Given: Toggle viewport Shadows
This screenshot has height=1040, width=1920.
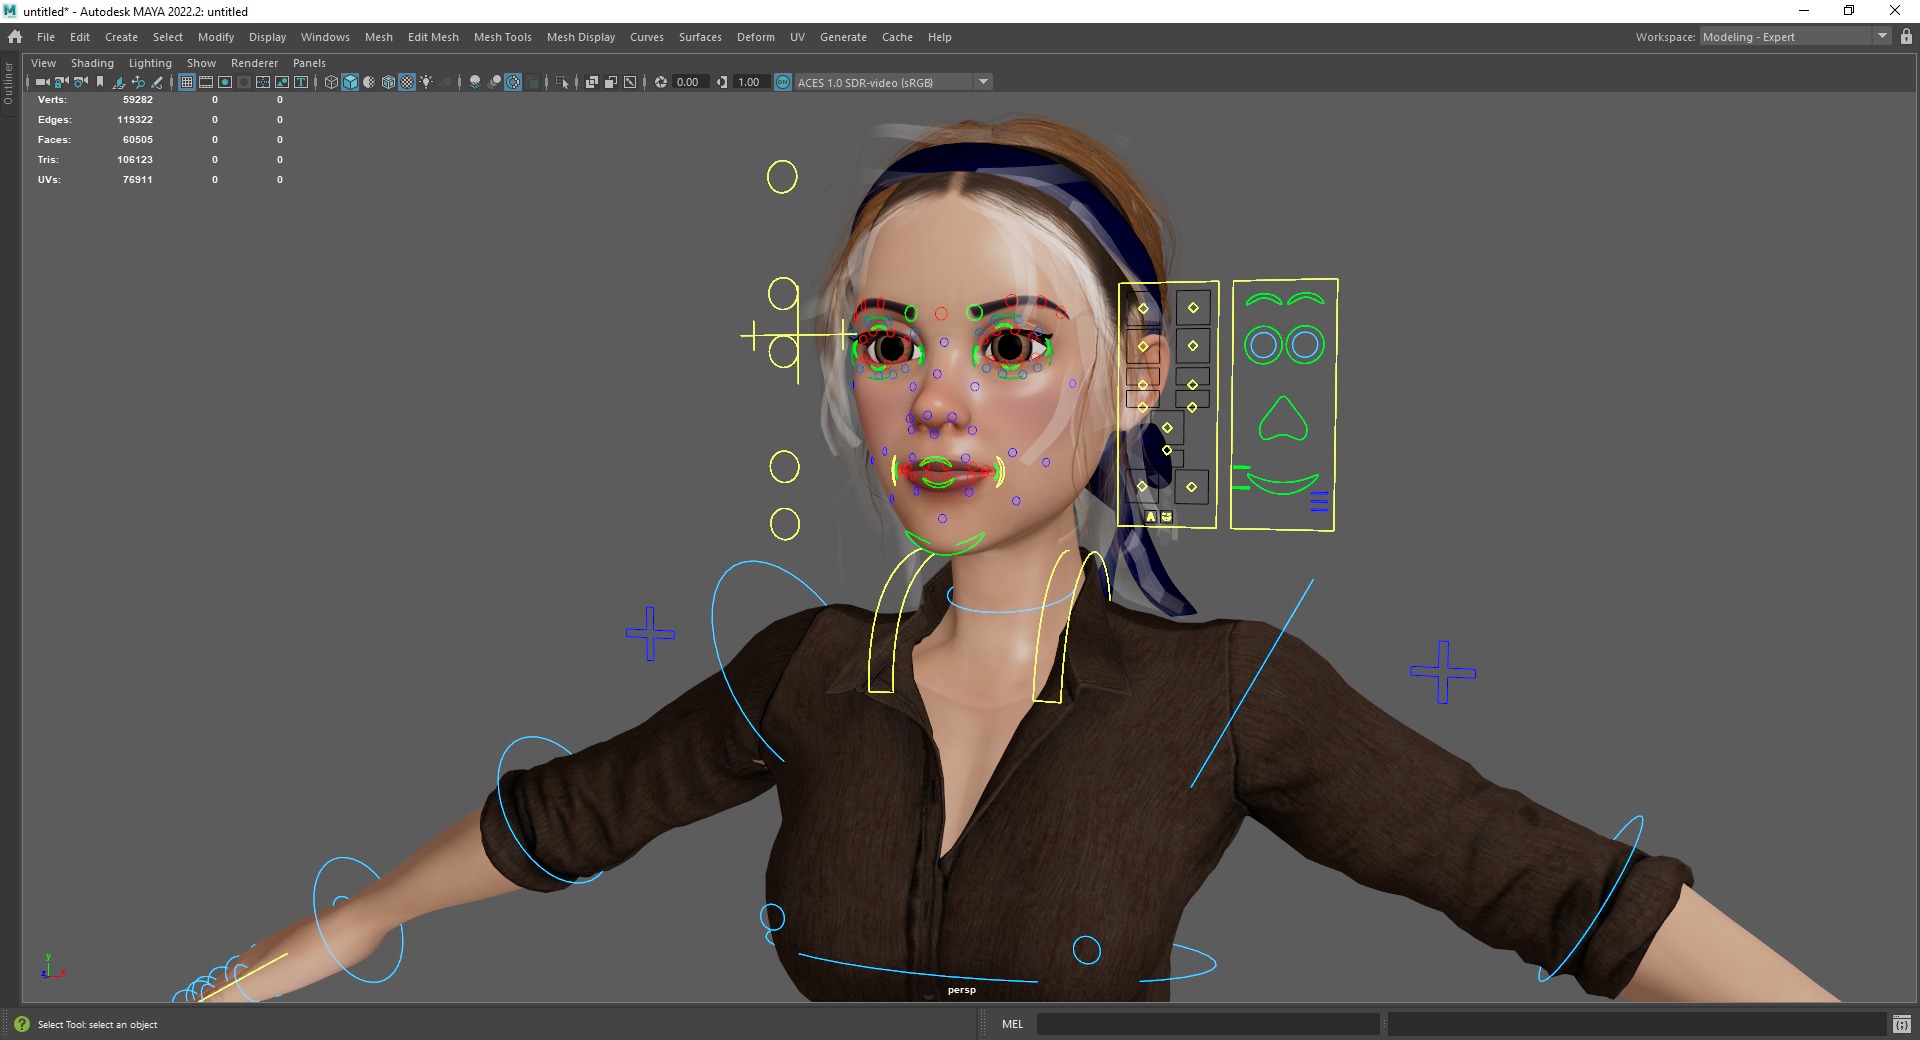Looking at the screenshot, I should [x=445, y=82].
